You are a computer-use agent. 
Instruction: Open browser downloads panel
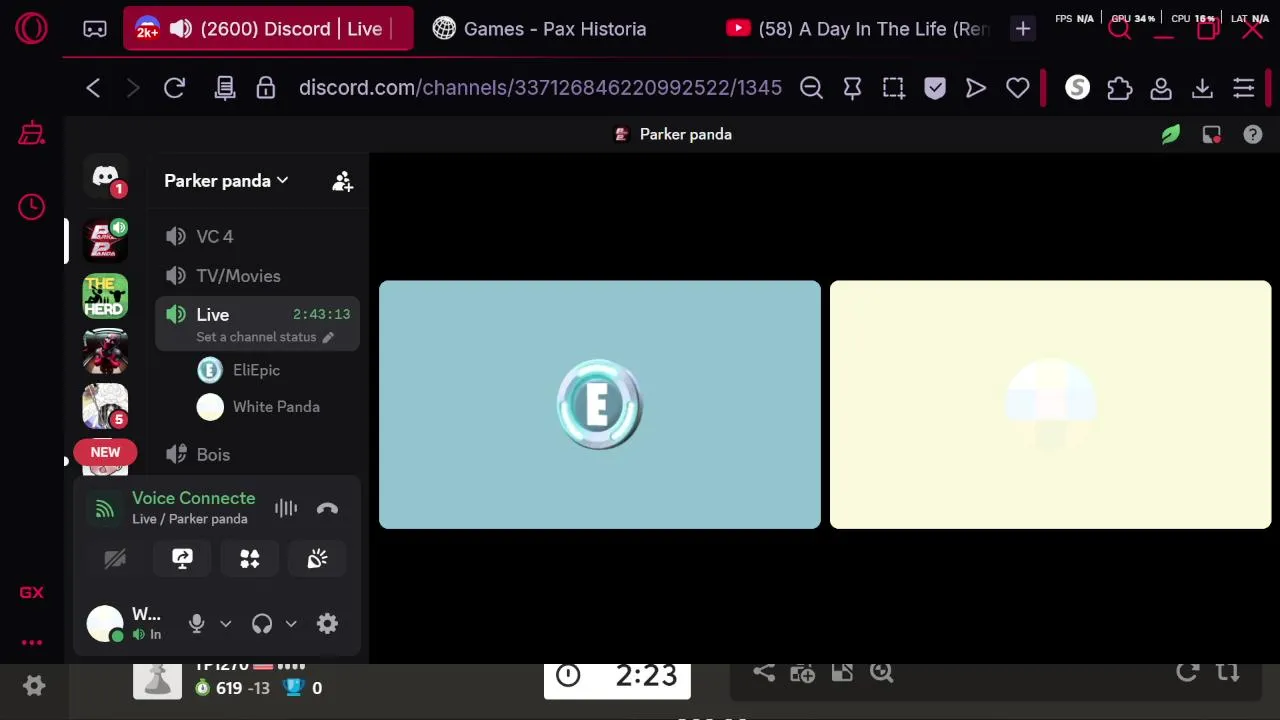click(1202, 88)
